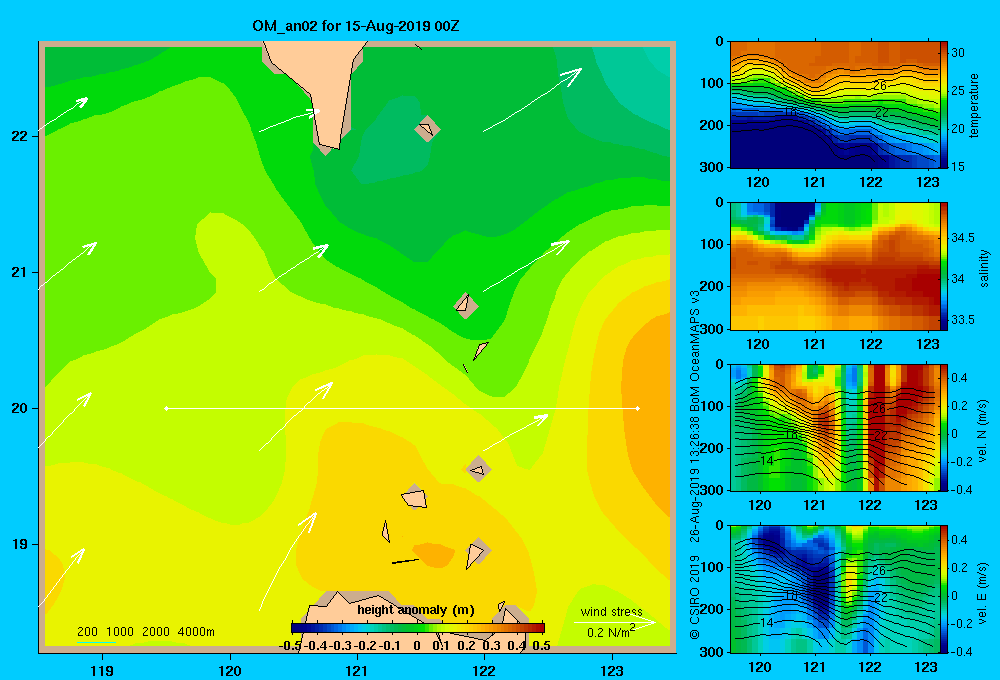Click the west endpoint of the transect line
This screenshot has height=680, width=1000.
166,408
